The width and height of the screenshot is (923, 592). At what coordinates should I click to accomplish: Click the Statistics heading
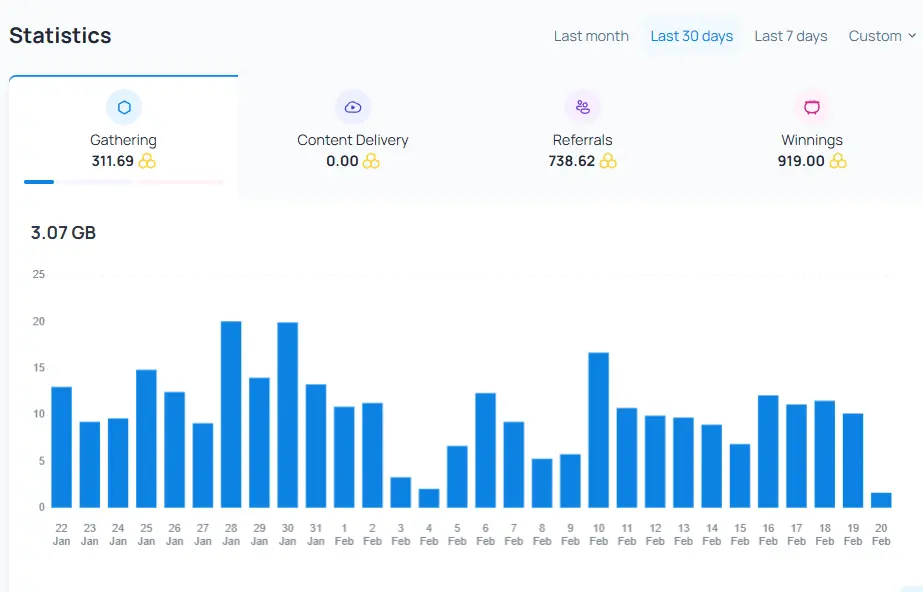(x=60, y=35)
